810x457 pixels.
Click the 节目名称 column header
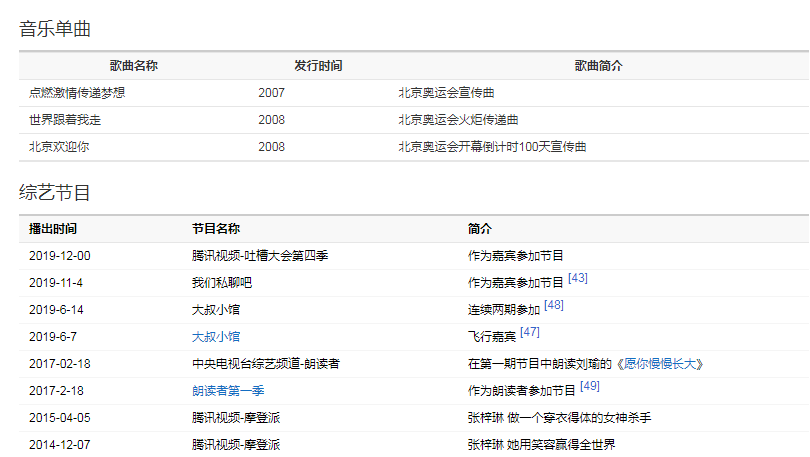(215, 229)
